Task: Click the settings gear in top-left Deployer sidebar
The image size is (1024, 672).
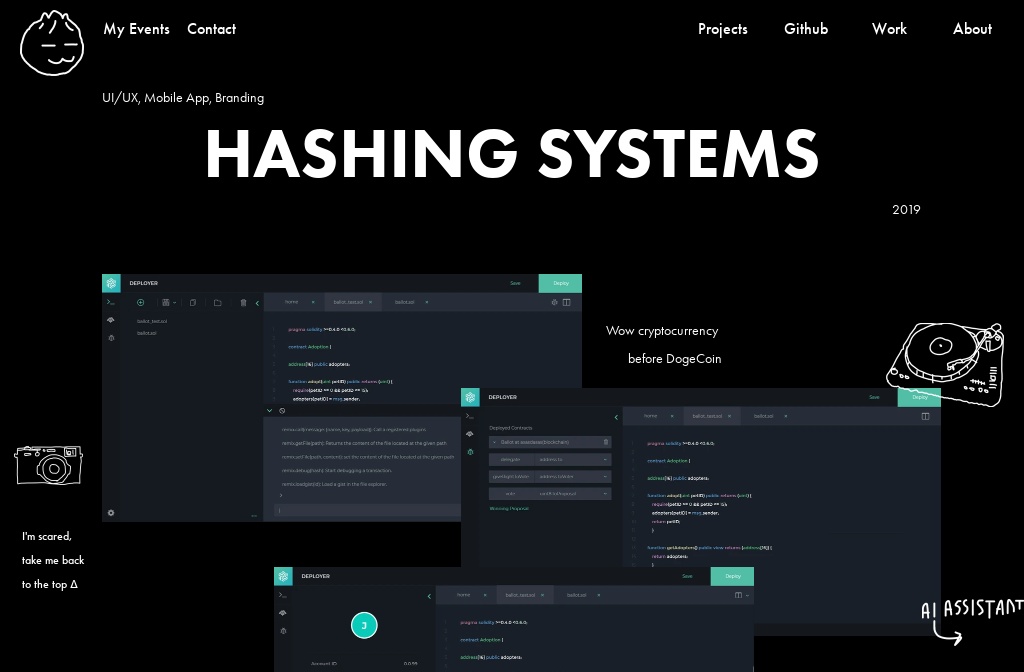Action: [111, 513]
